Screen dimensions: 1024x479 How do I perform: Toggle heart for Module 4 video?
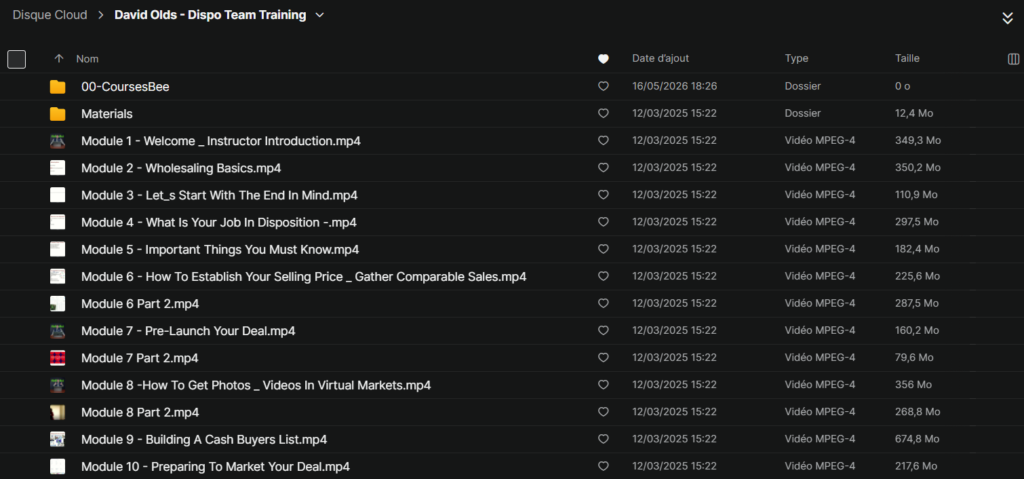603,222
